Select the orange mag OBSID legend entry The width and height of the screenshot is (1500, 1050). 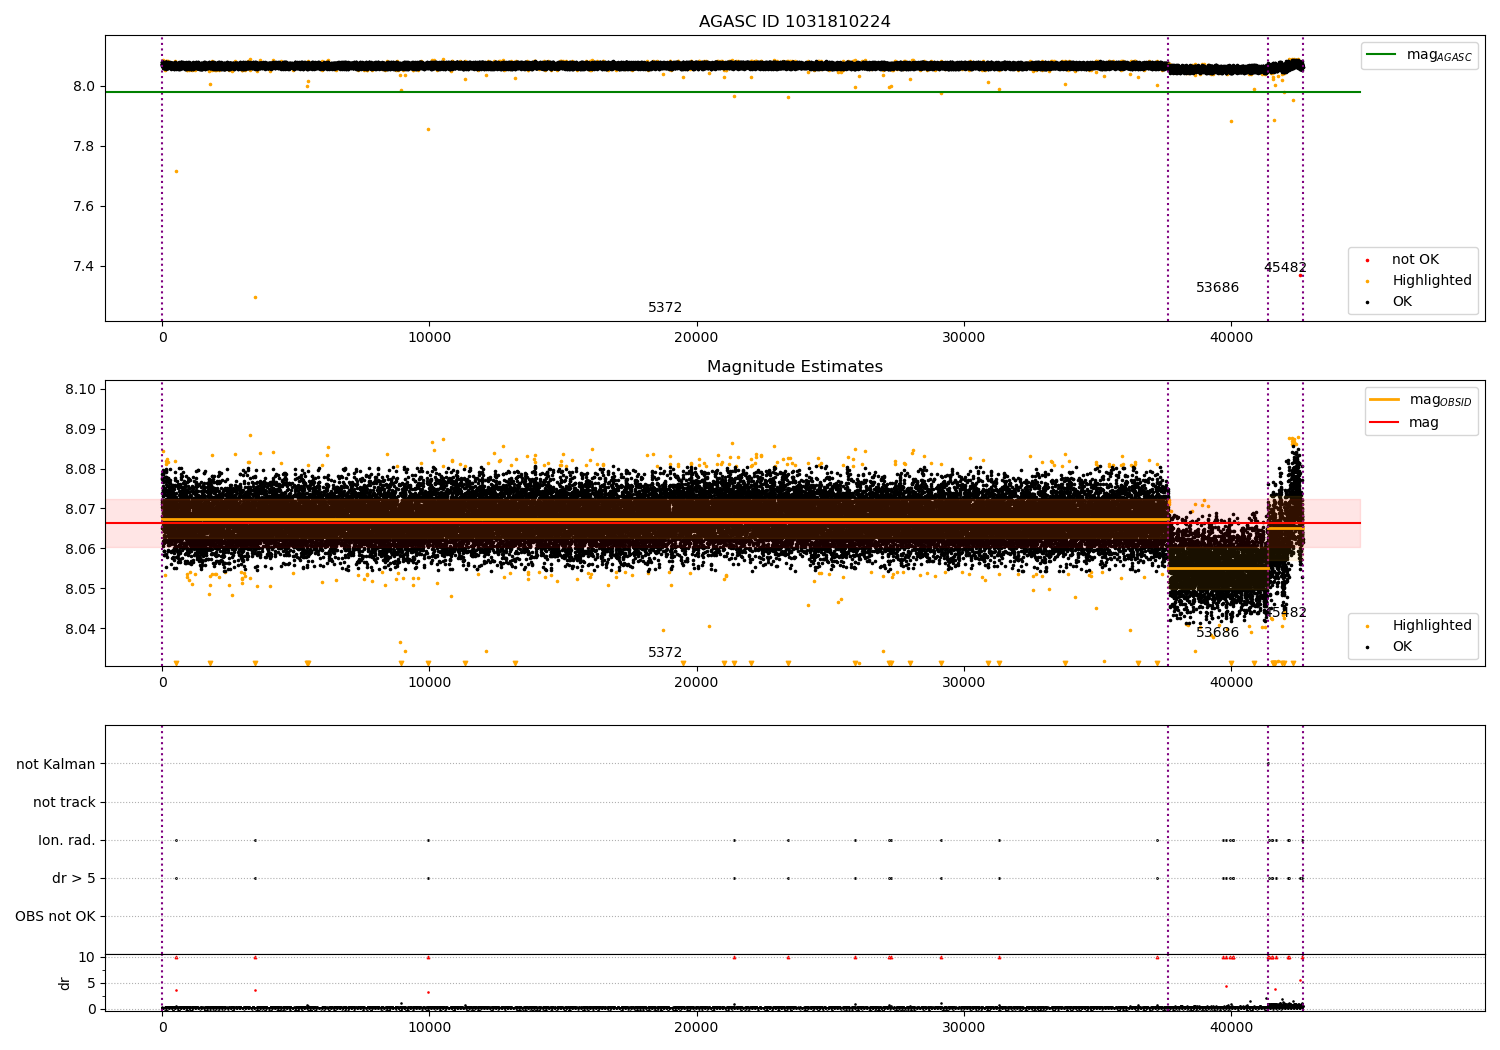tap(1421, 400)
